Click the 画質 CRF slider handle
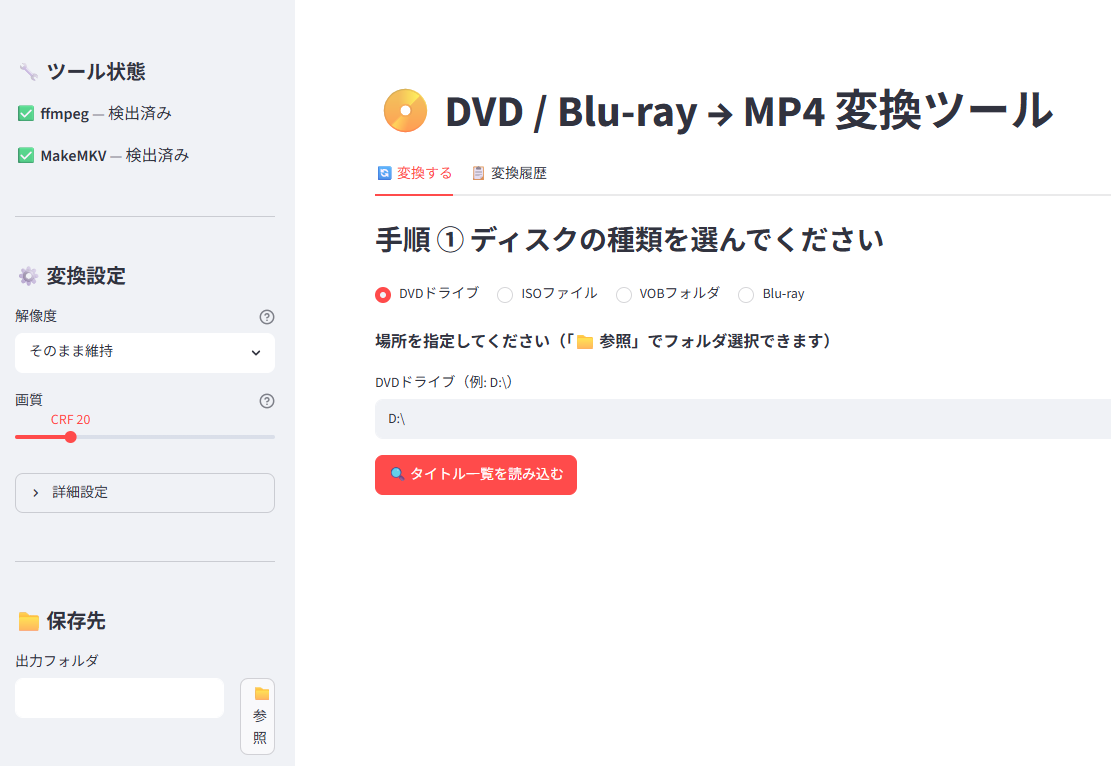The width and height of the screenshot is (1111, 766). coord(71,437)
